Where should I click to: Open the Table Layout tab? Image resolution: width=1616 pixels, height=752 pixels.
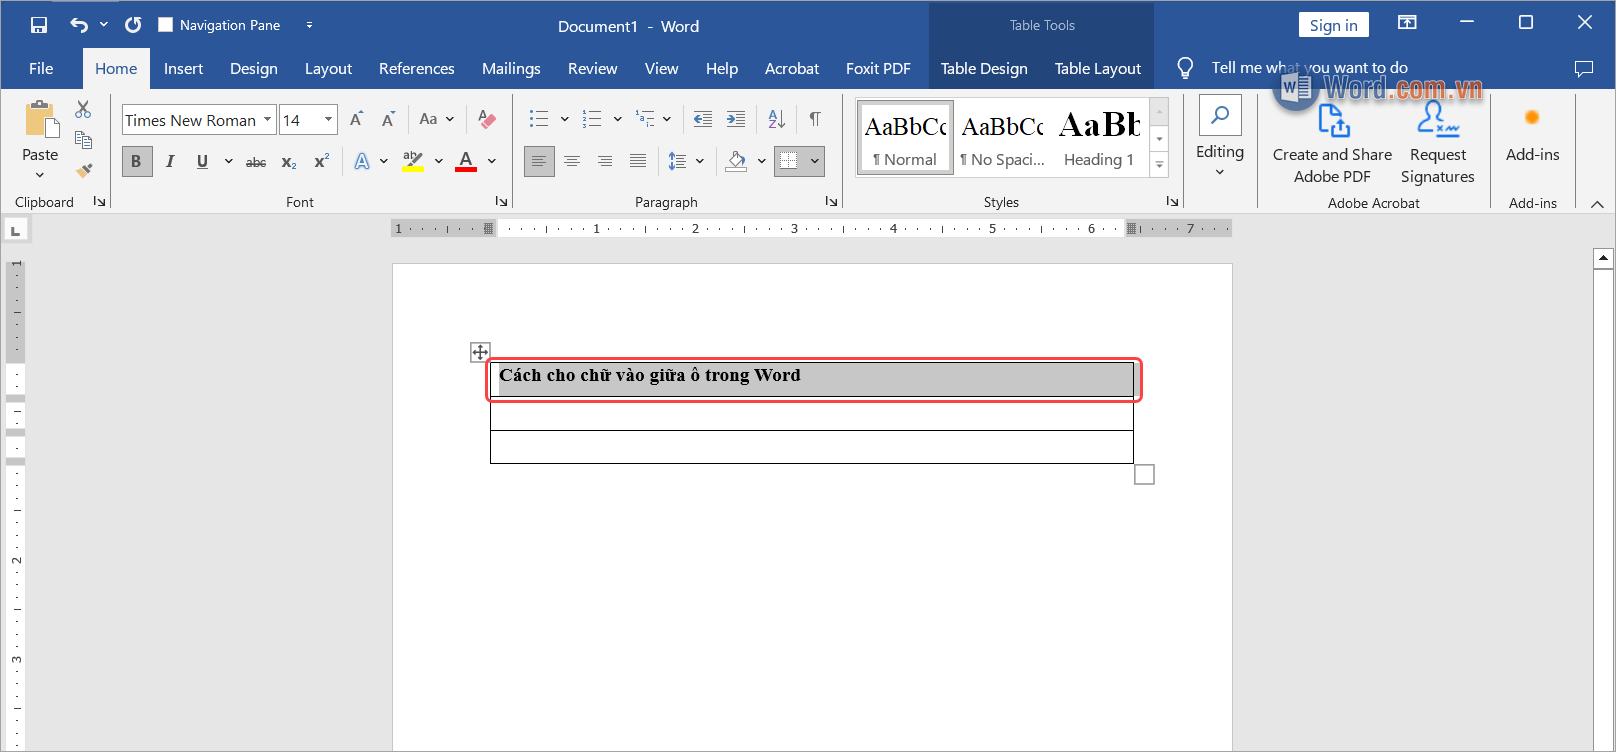point(1097,68)
